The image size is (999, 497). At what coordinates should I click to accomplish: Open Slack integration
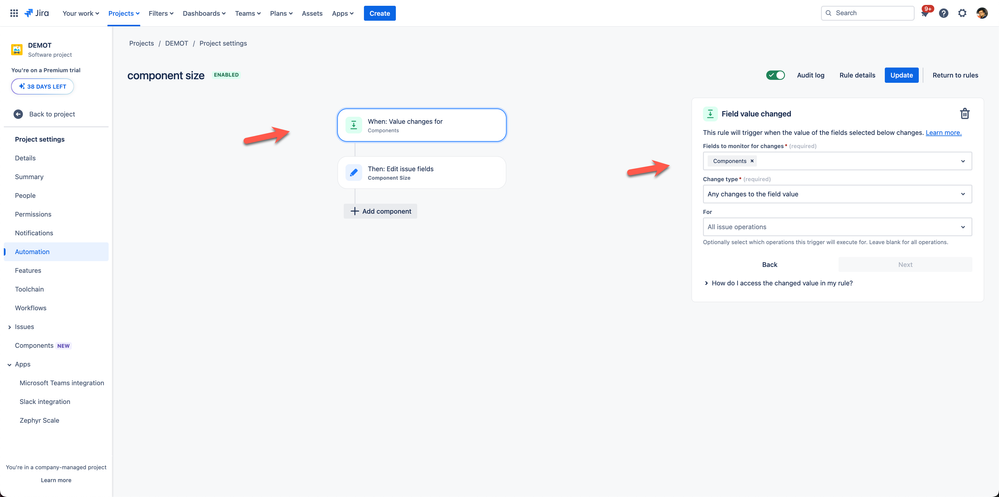(x=45, y=401)
